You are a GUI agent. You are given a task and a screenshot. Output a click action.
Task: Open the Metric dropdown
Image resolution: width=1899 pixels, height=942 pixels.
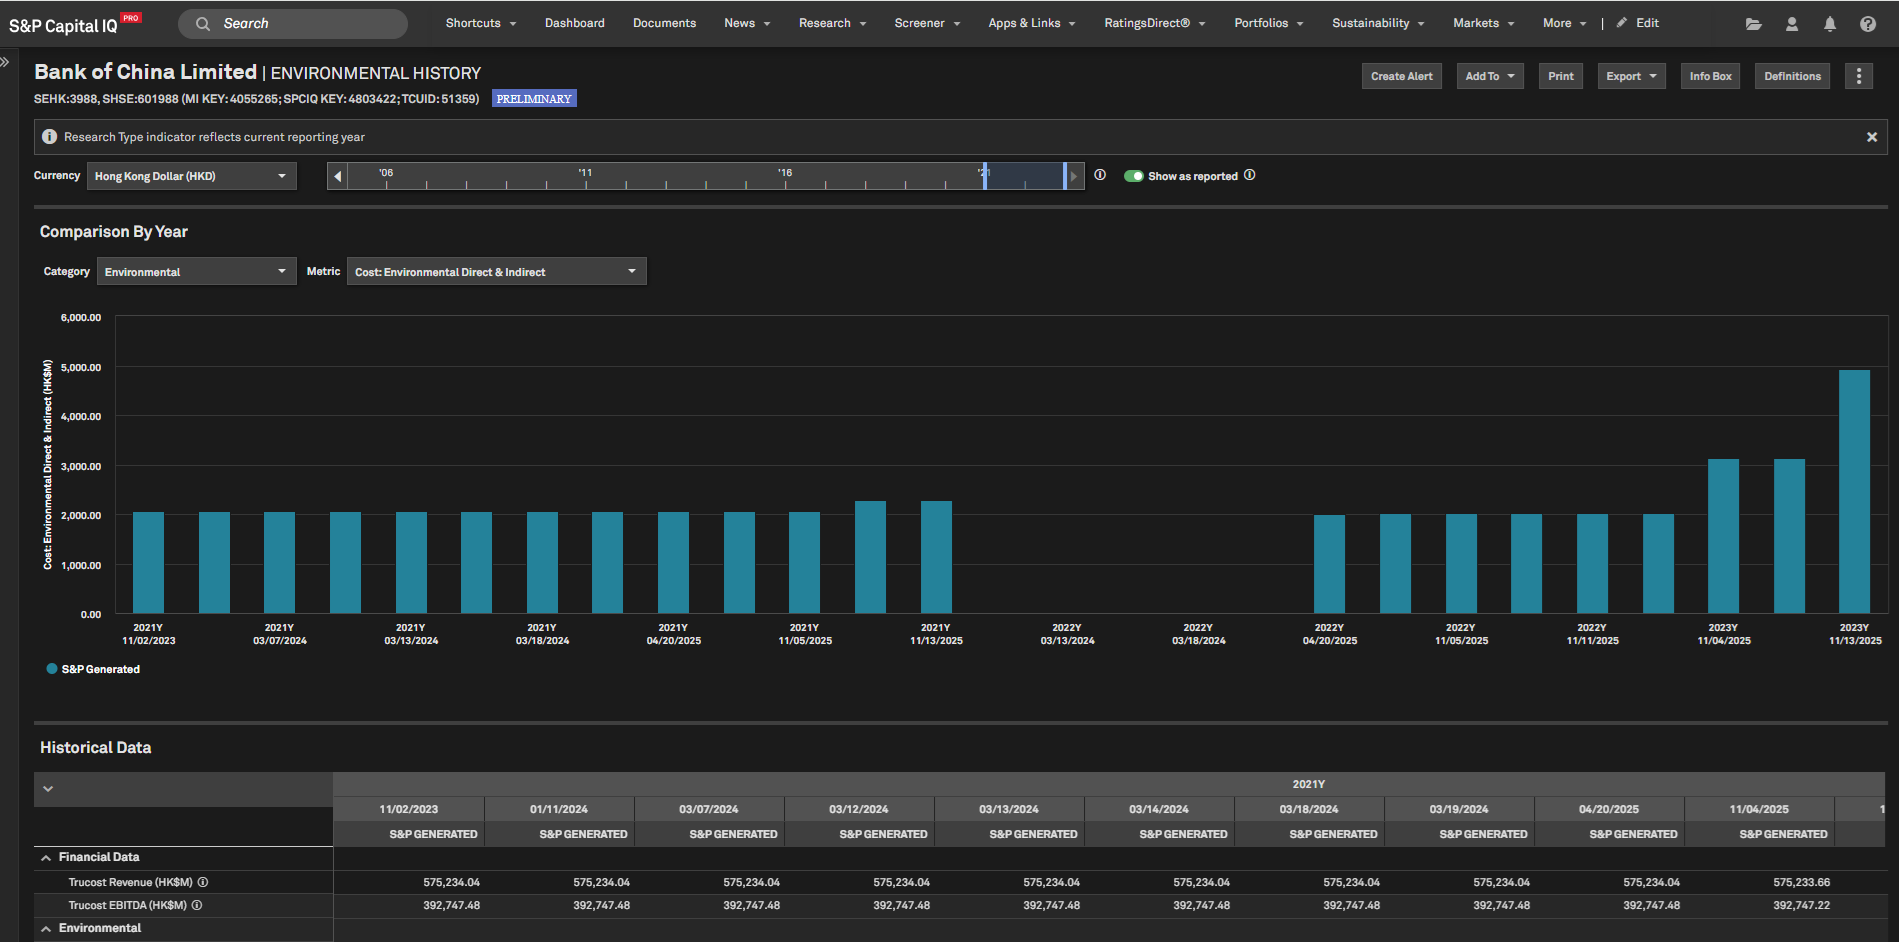pyautogui.click(x=496, y=272)
